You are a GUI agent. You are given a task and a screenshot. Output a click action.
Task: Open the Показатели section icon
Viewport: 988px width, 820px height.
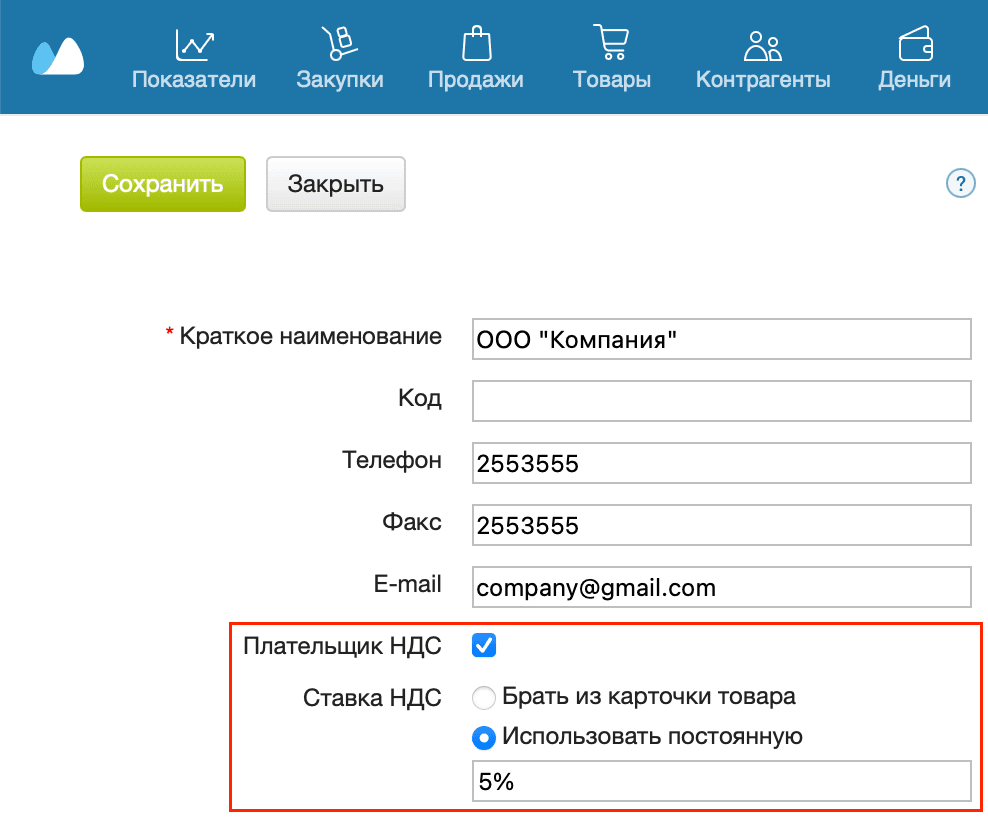[195, 44]
